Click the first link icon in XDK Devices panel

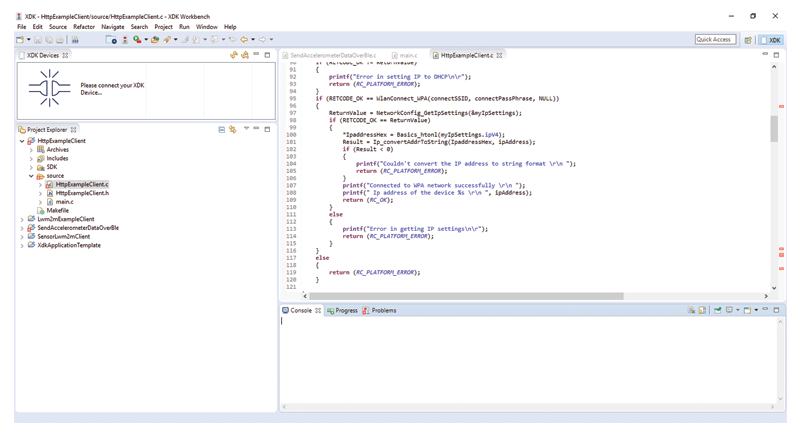pyautogui.click(x=234, y=55)
